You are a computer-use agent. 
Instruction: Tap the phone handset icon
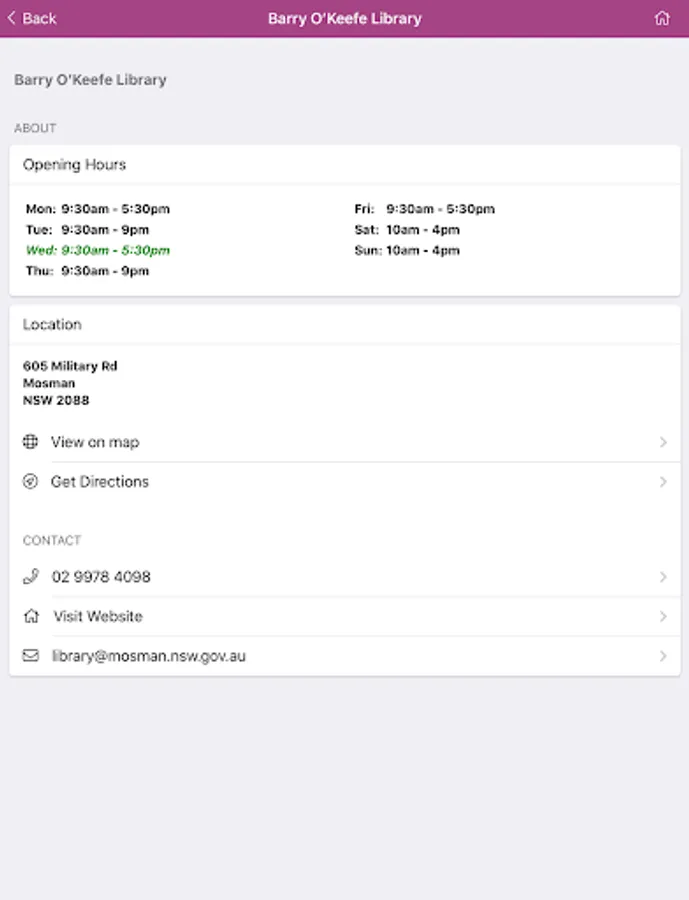coord(31,577)
